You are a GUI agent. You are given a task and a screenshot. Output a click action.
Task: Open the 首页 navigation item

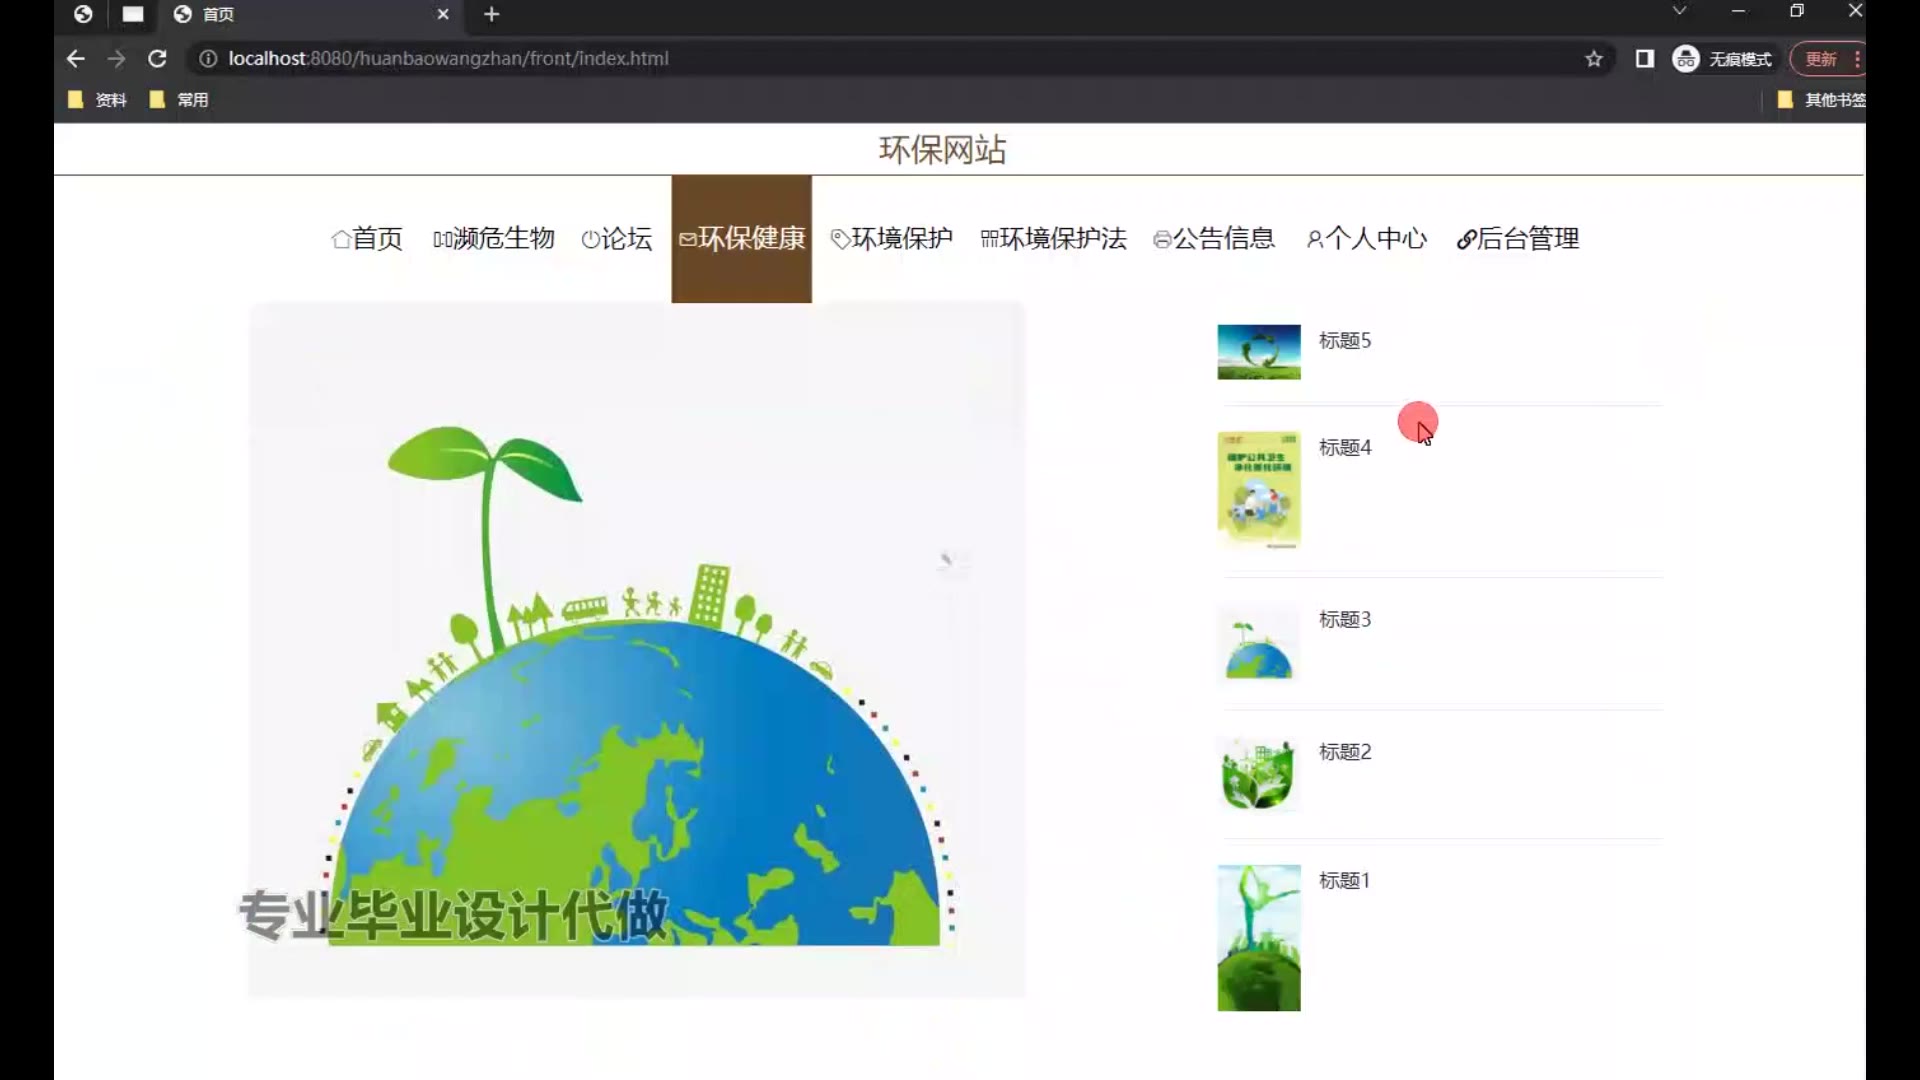367,239
